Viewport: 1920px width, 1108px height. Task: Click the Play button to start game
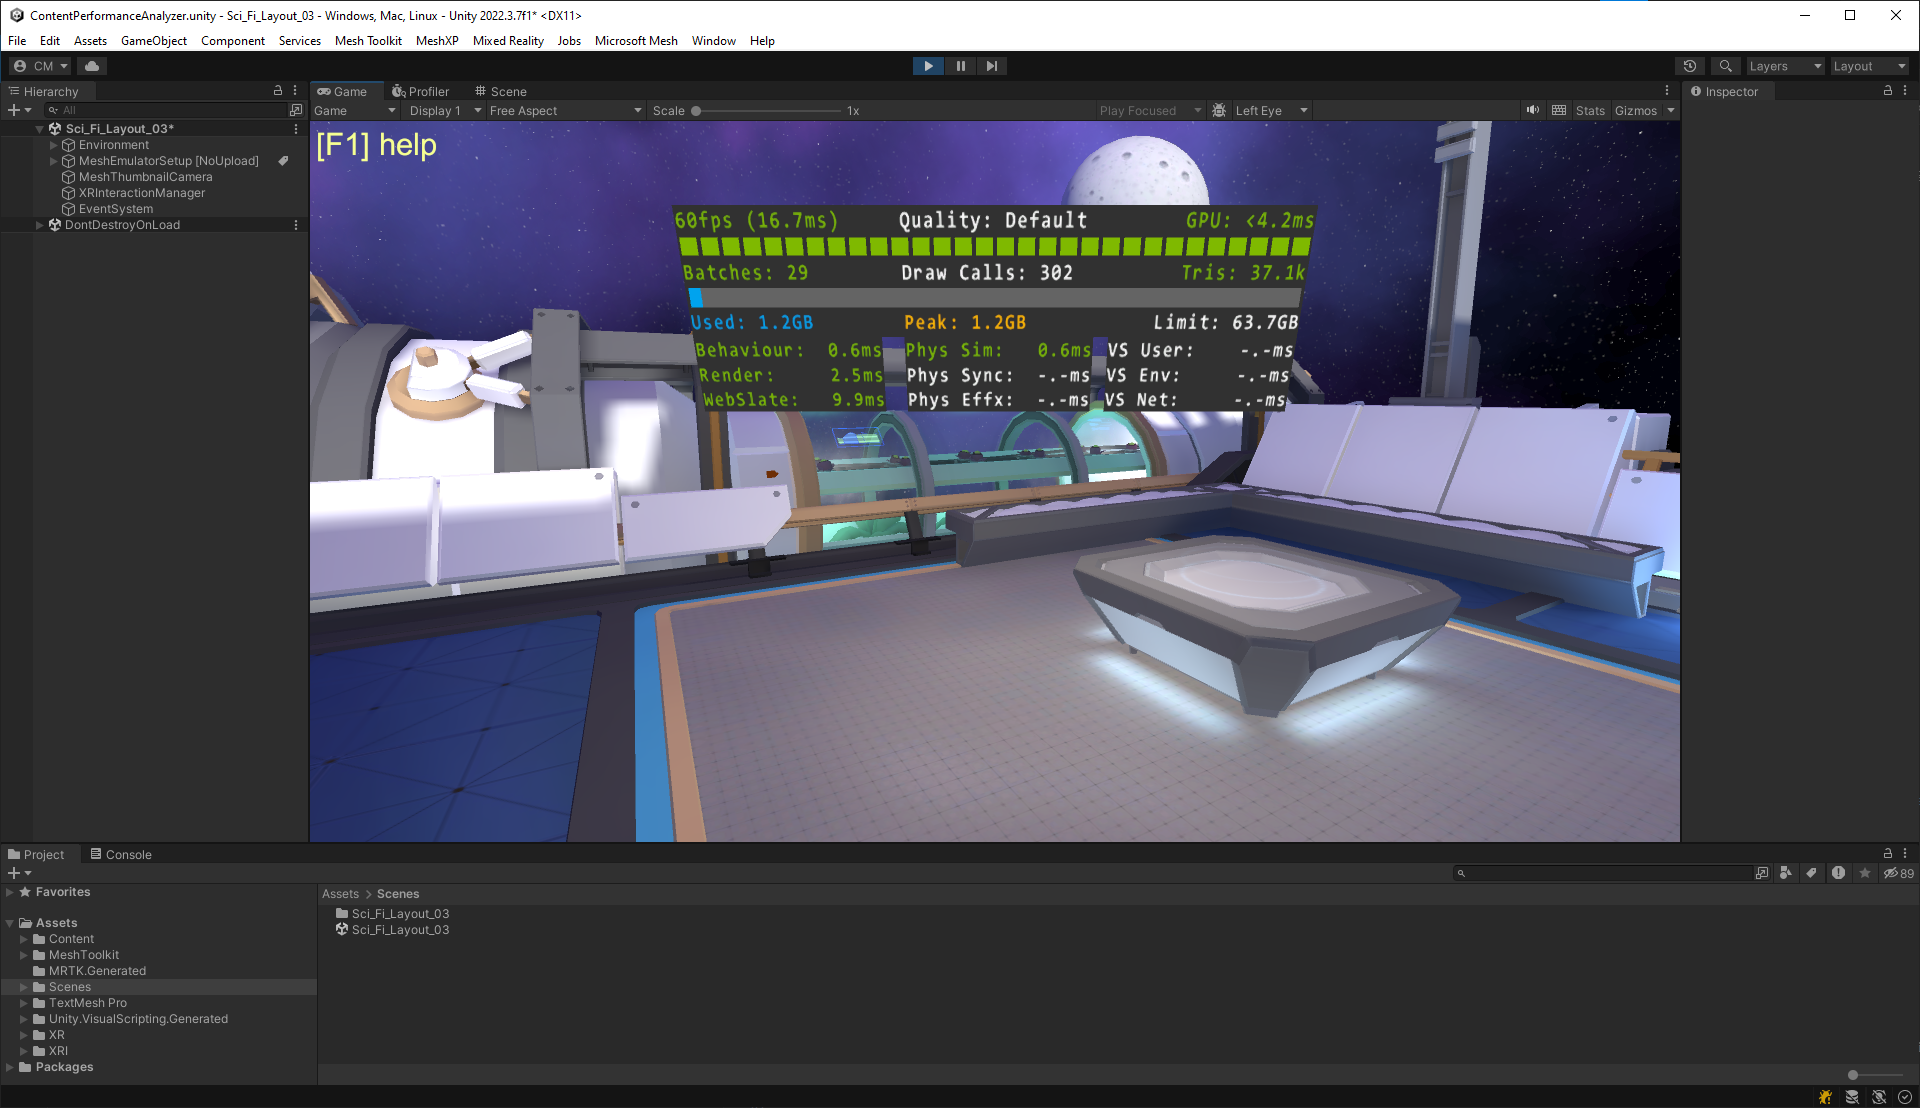point(928,65)
